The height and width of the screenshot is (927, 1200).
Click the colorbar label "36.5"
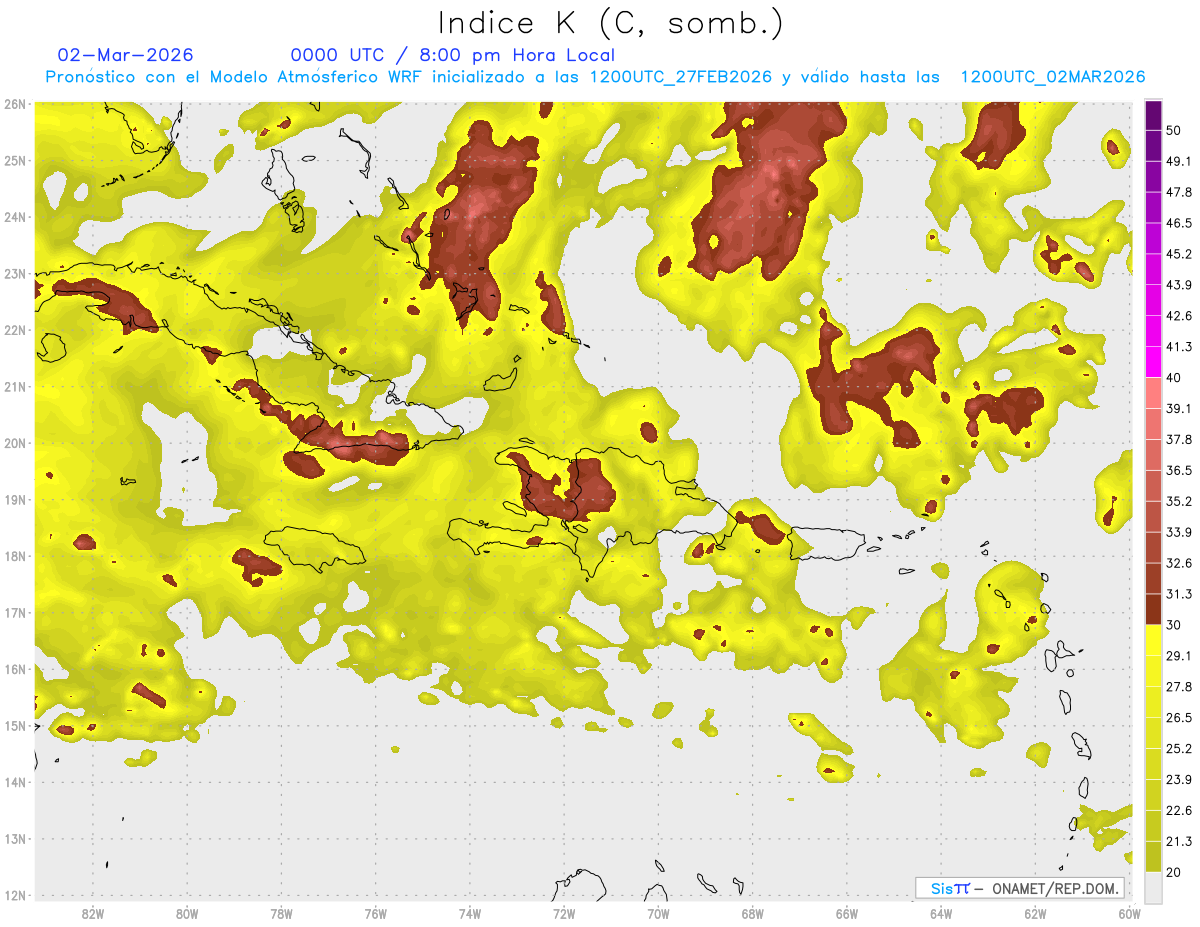coord(1179,470)
